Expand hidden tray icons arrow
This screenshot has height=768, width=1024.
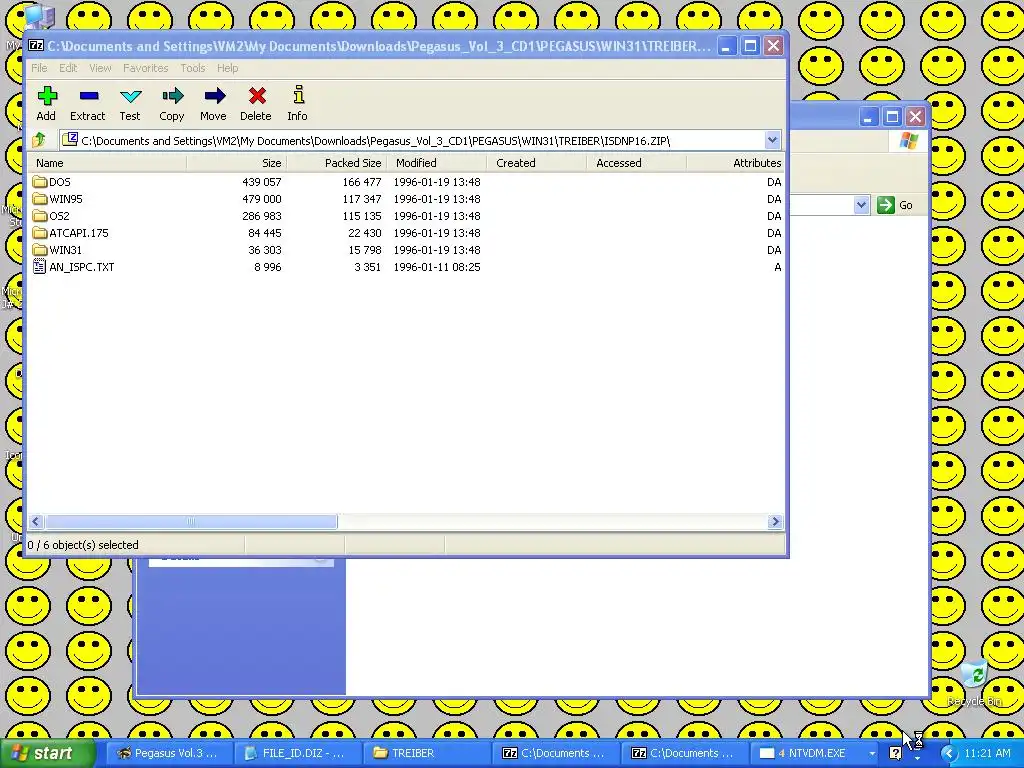[x=948, y=753]
